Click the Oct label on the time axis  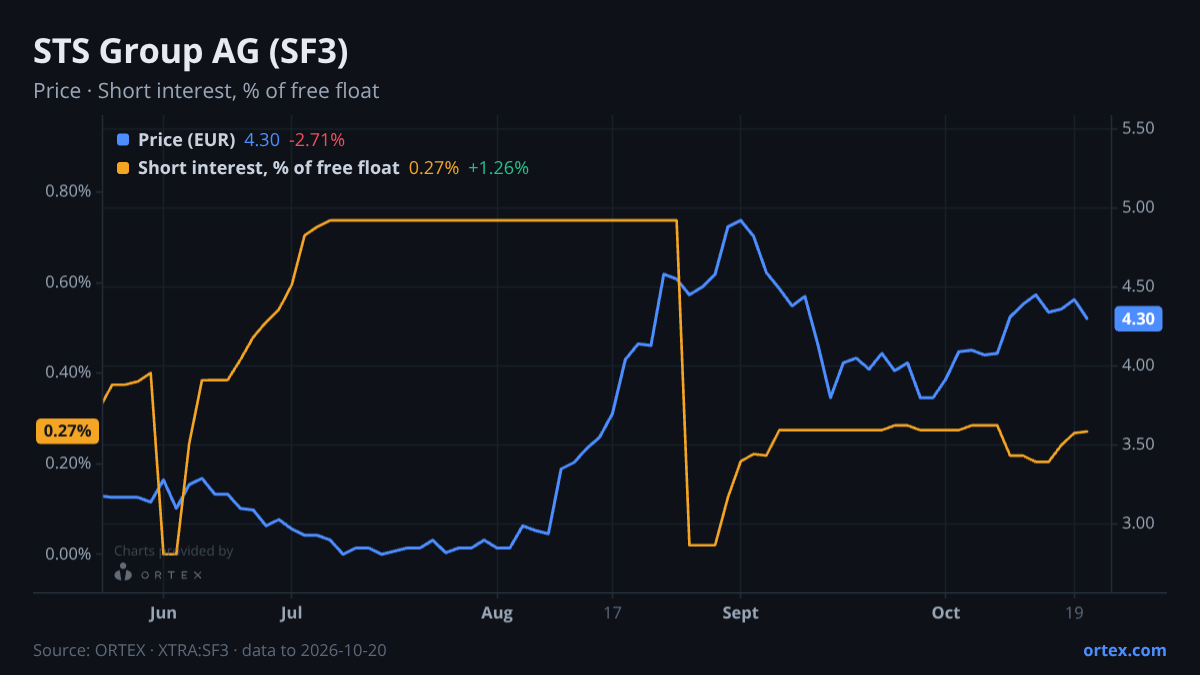[x=946, y=612]
